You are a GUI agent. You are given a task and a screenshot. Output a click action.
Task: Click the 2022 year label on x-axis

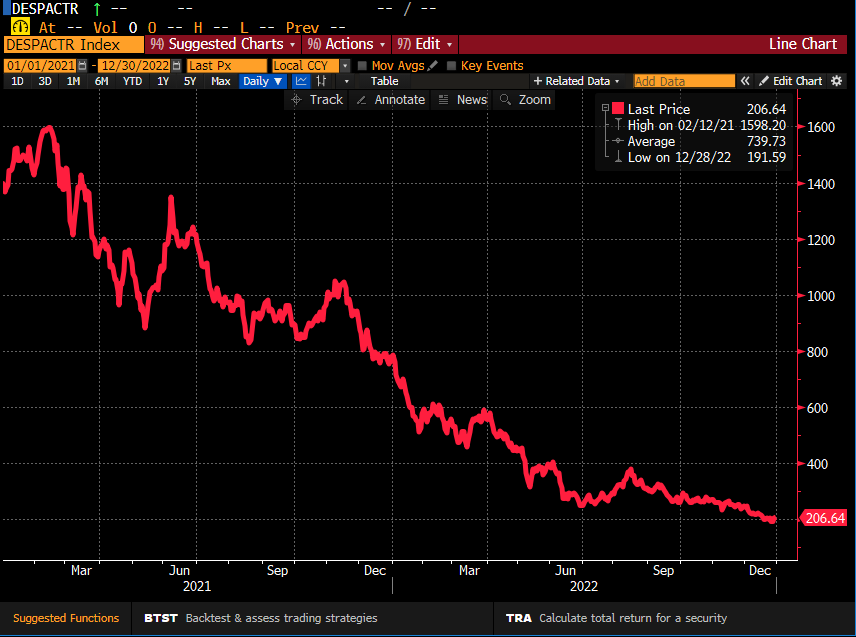point(584,586)
